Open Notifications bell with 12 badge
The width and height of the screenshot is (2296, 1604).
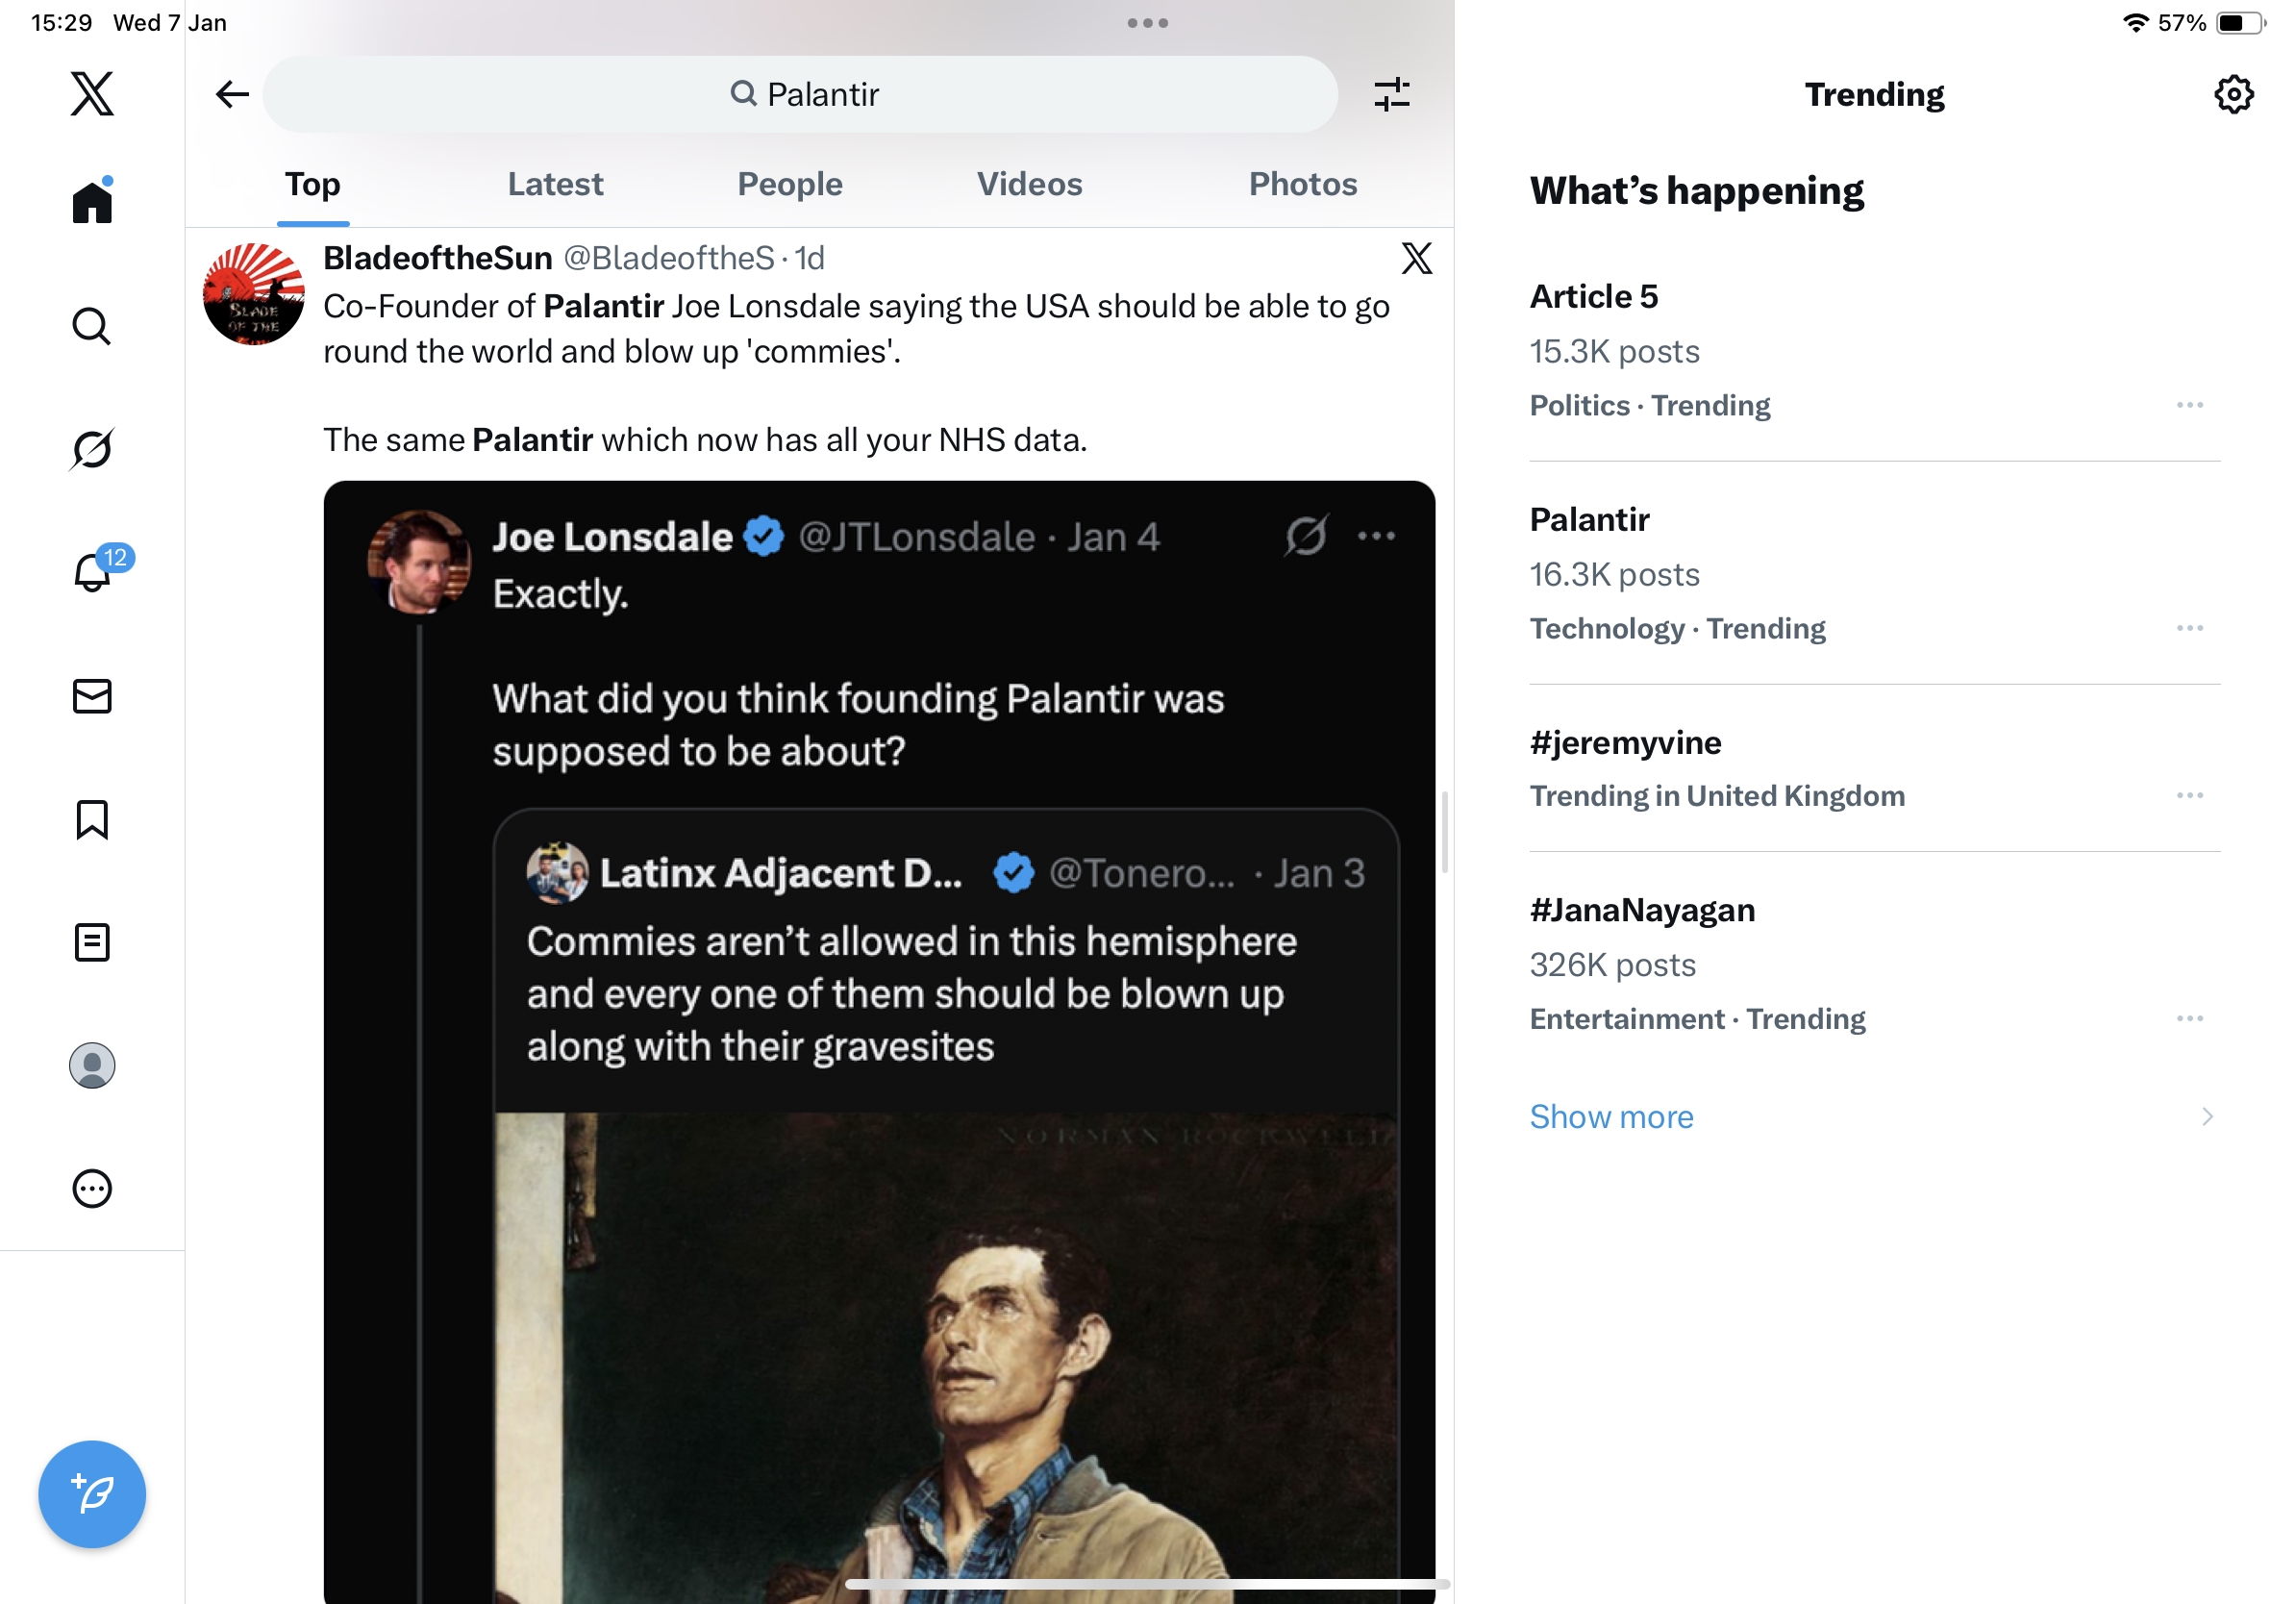(x=93, y=572)
